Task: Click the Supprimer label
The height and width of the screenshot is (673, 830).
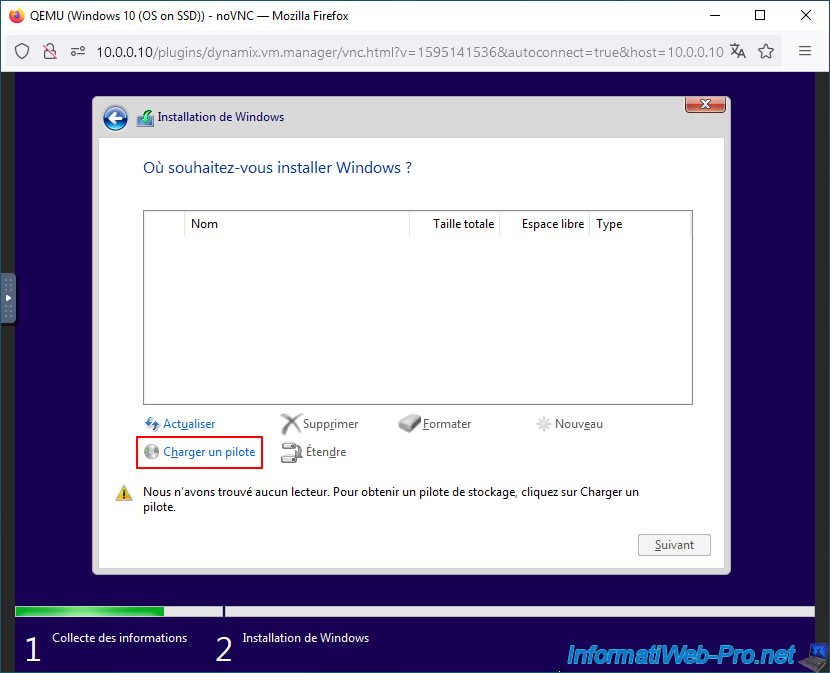Action: point(330,424)
